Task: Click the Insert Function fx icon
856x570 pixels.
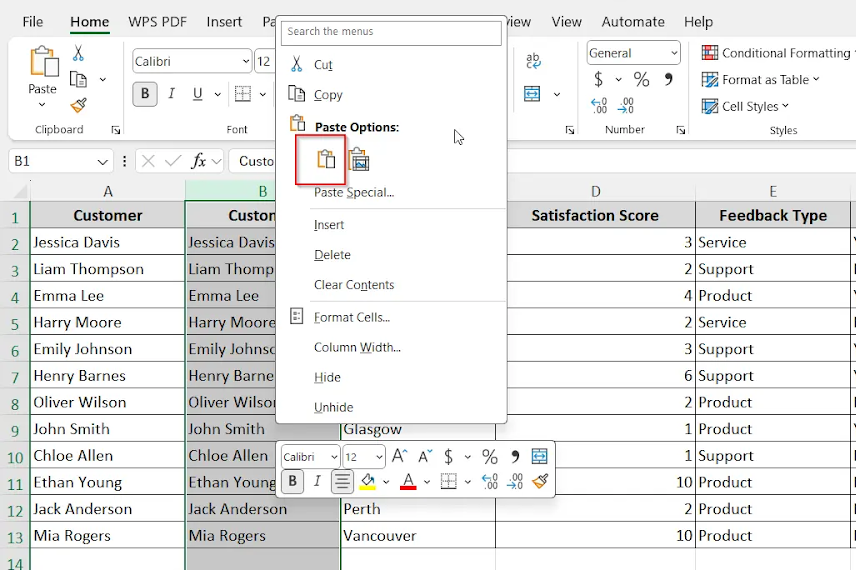Action: click(199, 161)
